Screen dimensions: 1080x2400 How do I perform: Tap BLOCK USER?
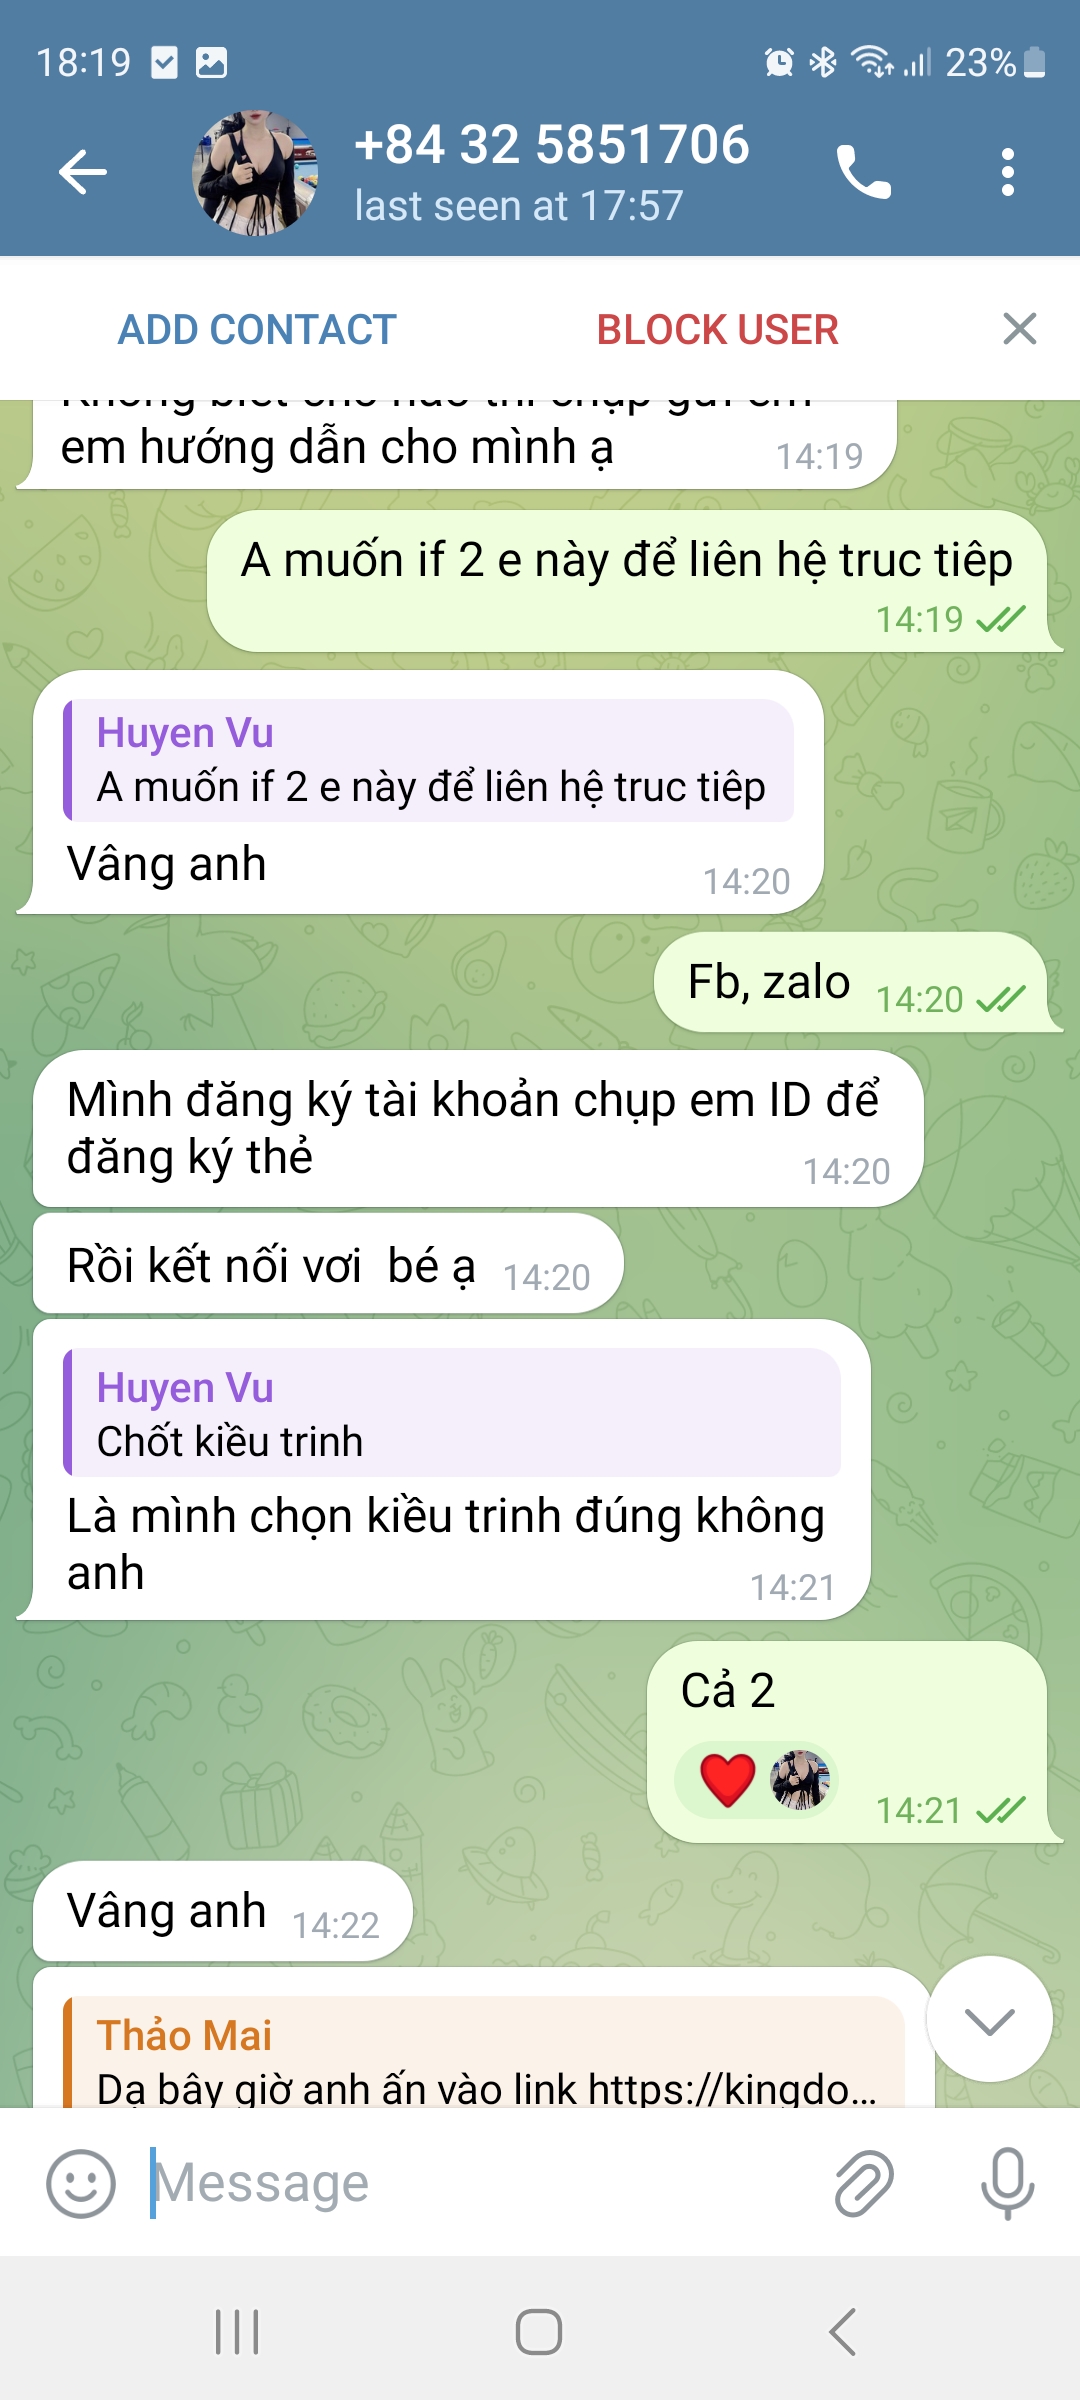pos(717,330)
